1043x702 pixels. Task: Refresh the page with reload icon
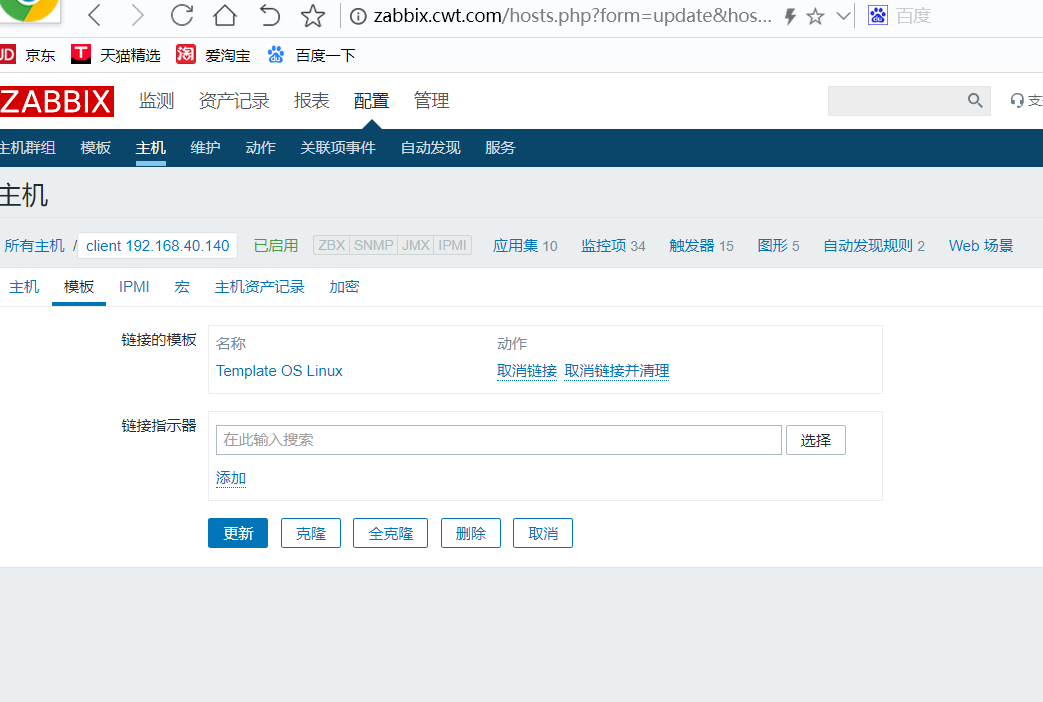coord(181,16)
